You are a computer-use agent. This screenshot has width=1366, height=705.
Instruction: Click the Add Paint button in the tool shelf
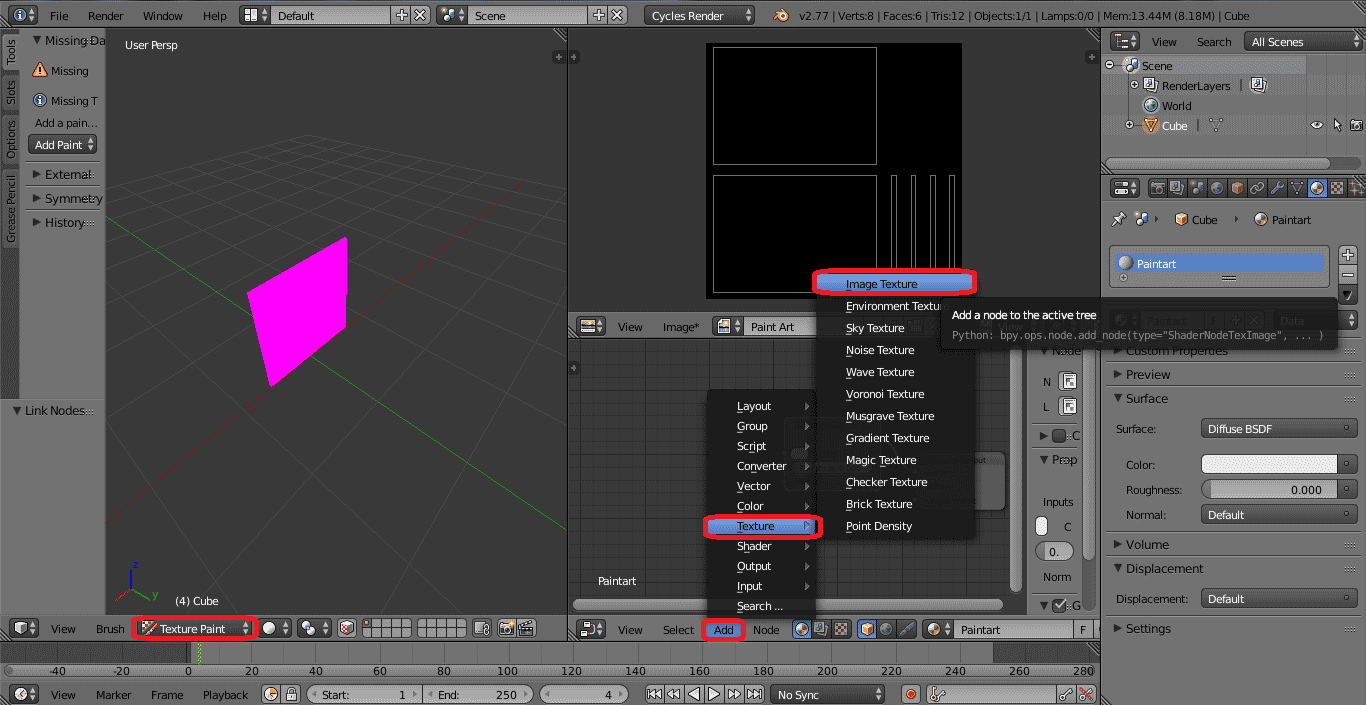62,145
